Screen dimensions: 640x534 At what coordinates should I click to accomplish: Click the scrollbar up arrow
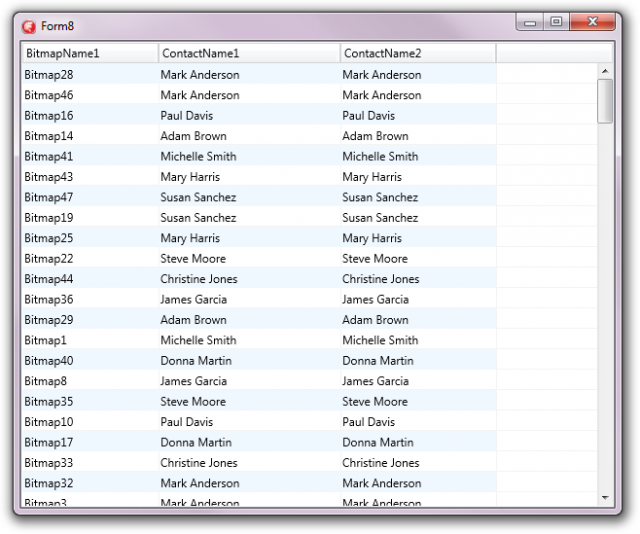coord(605,71)
